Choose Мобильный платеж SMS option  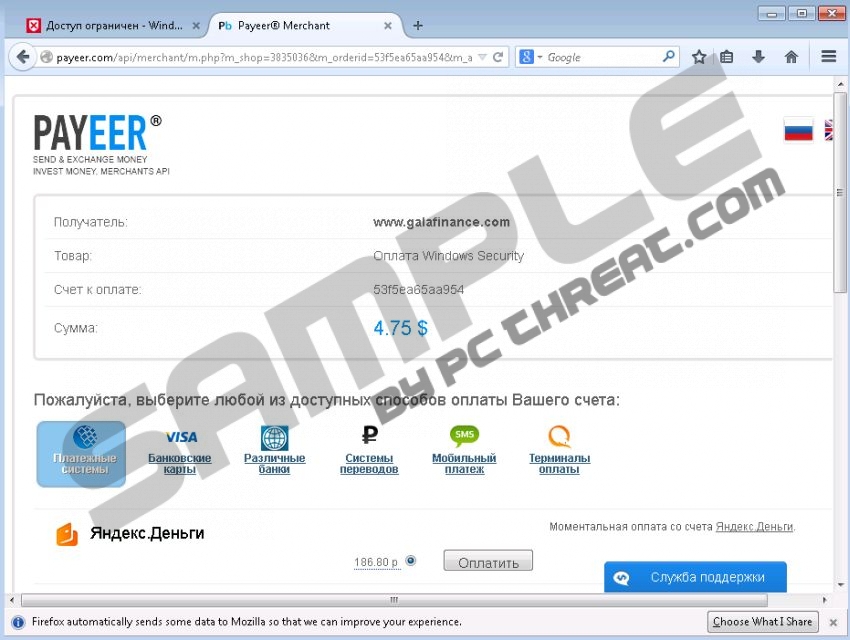click(464, 451)
